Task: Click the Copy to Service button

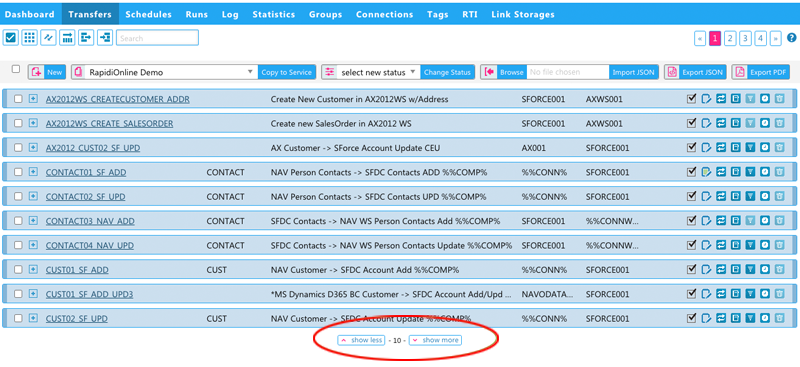Action: tap(286, 72)
